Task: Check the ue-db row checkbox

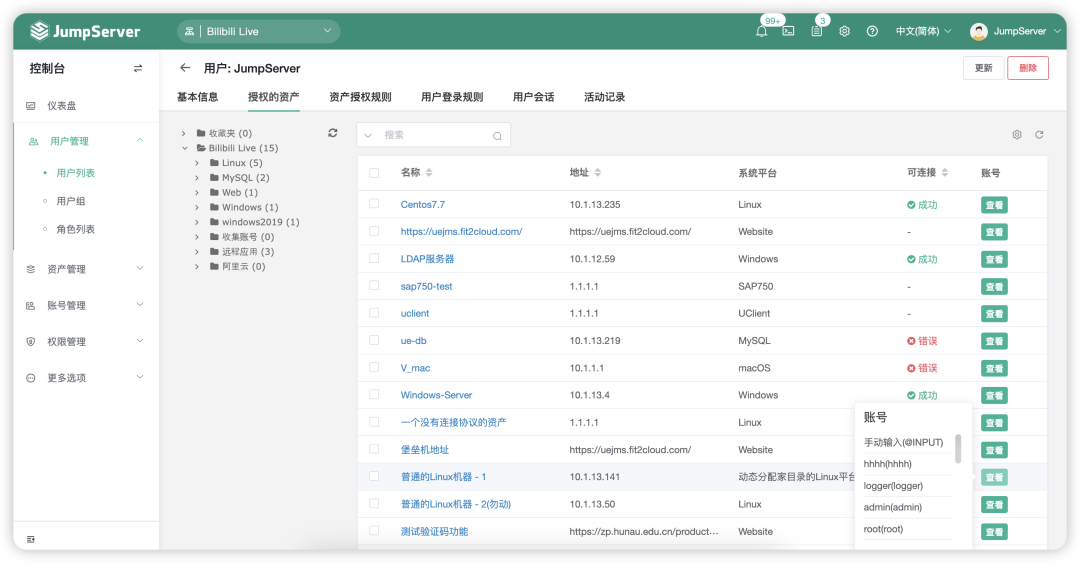Action: pos(374,340)
